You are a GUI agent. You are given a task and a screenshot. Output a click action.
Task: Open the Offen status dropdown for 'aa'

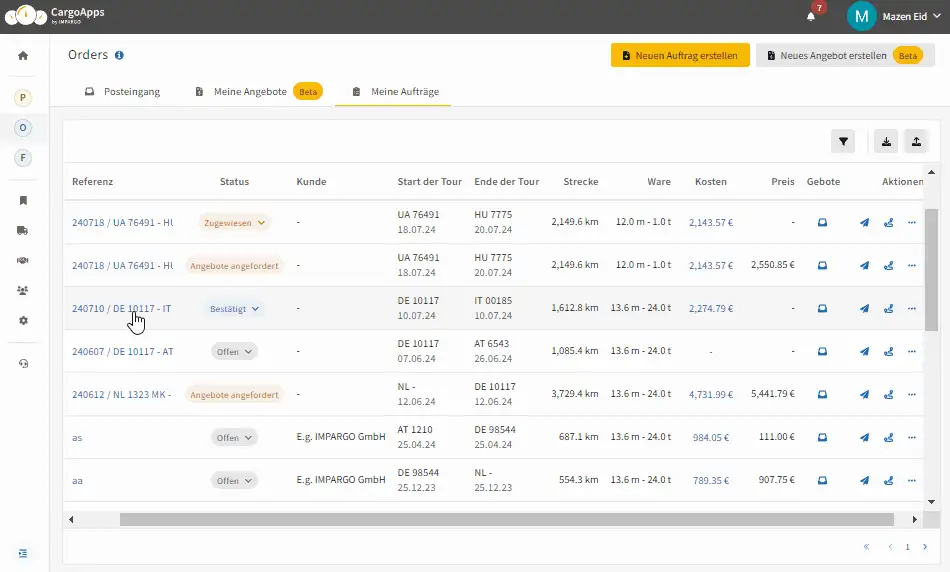(x=234, y=481)
